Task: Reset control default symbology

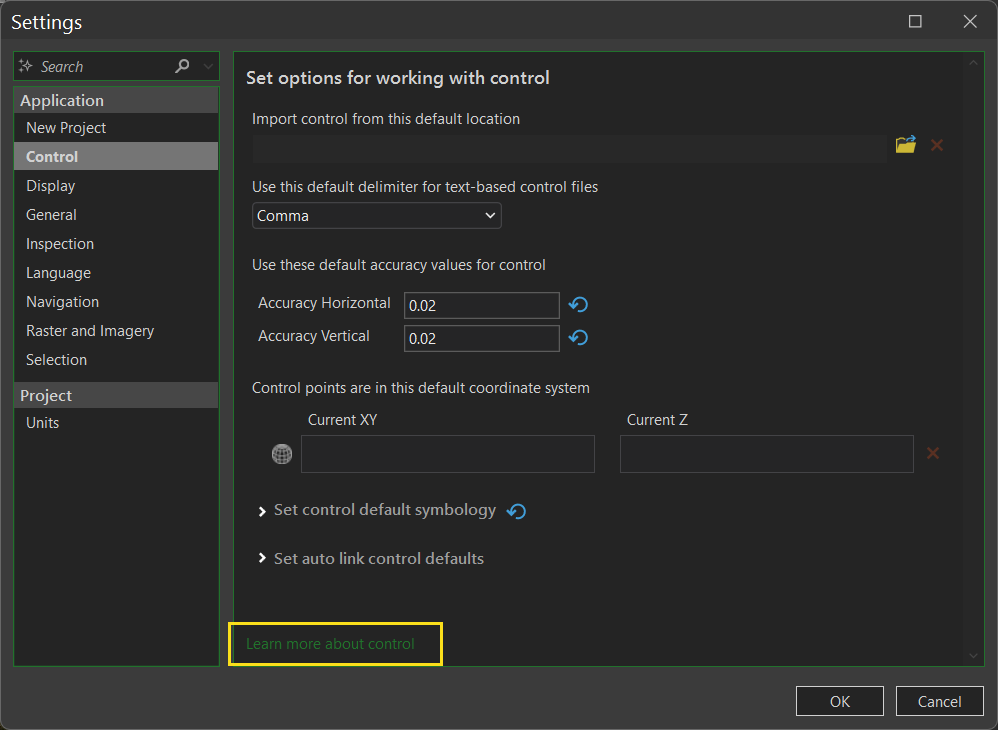Action: click(516, 511)
